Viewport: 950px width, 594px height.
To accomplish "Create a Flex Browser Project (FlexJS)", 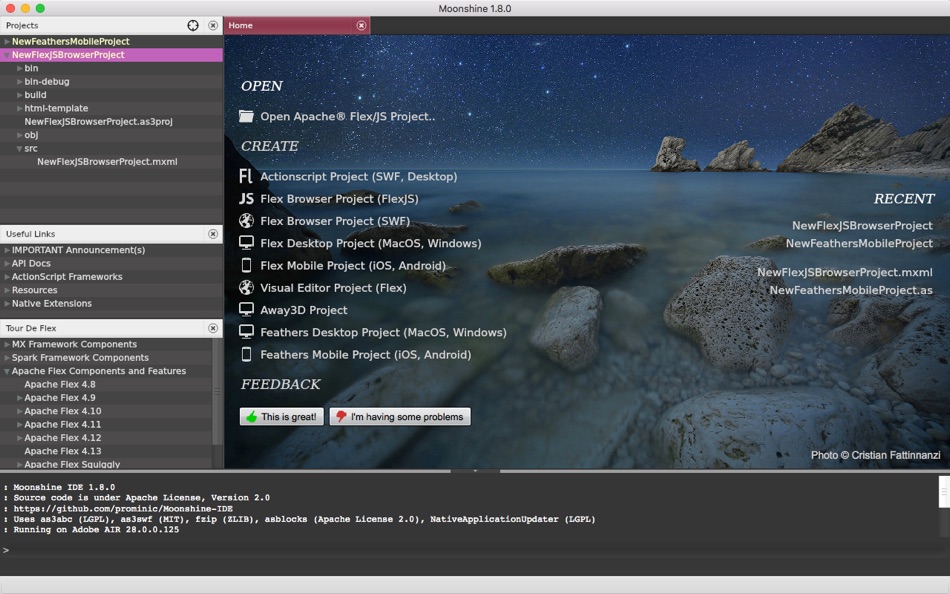I will click(x=339, y=199).
